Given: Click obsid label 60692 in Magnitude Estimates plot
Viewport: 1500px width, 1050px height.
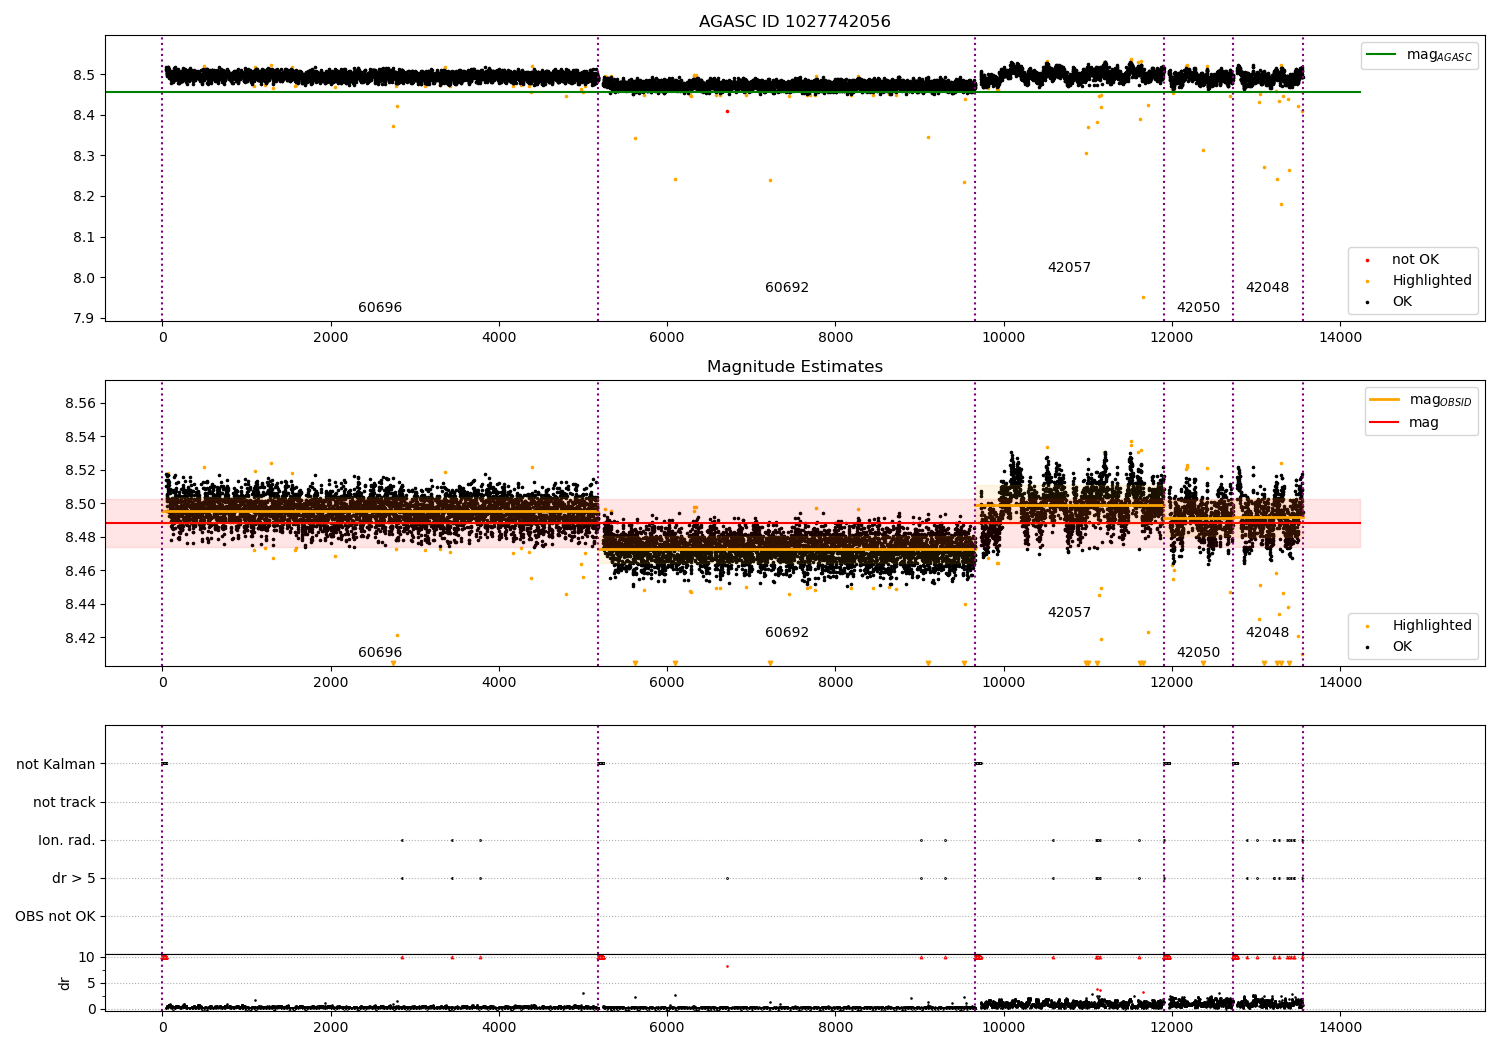Looking at the screenshot, I should (x=787, y=633).
